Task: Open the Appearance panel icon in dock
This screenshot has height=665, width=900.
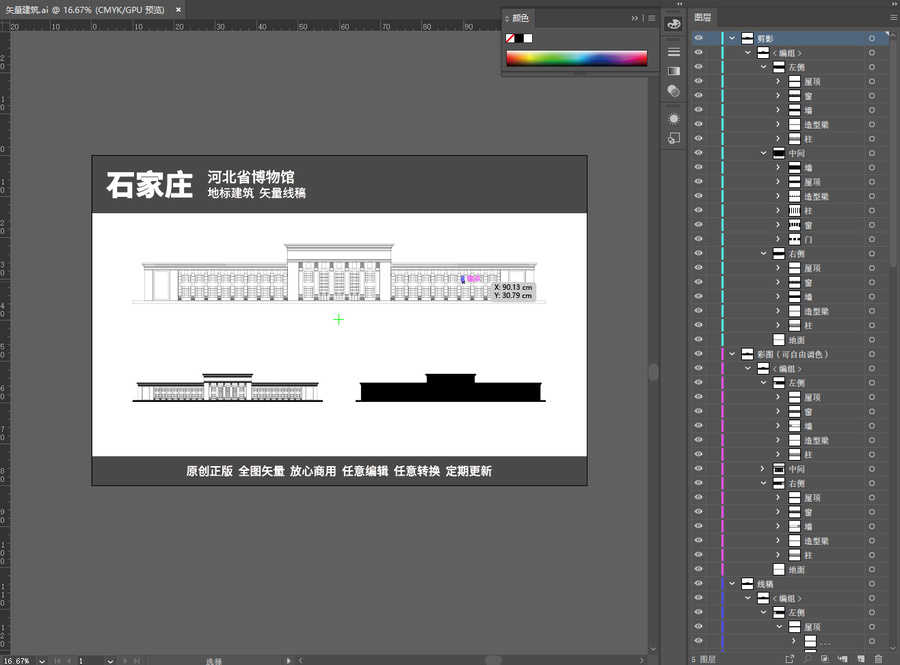Action: pos(674,119)
